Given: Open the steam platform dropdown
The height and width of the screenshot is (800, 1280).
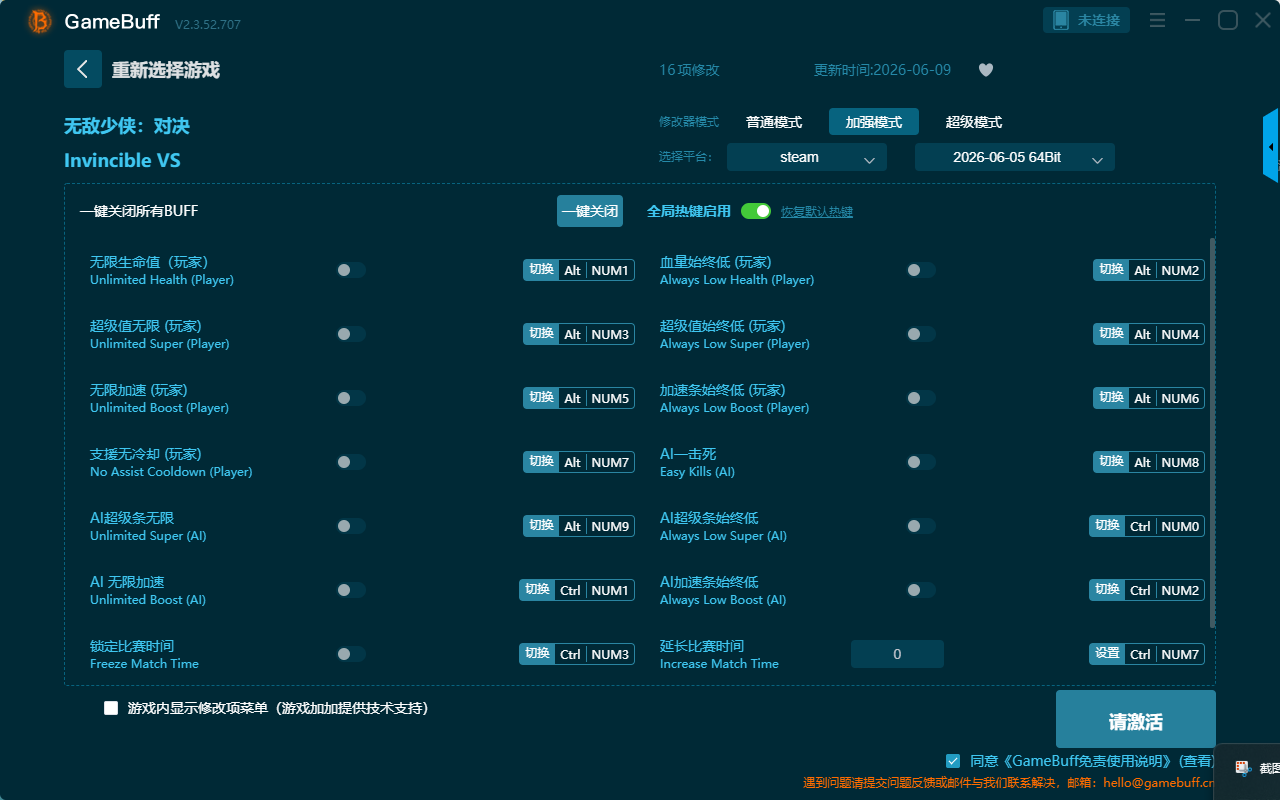Looking at the screenshot, I should click(807, 157).
